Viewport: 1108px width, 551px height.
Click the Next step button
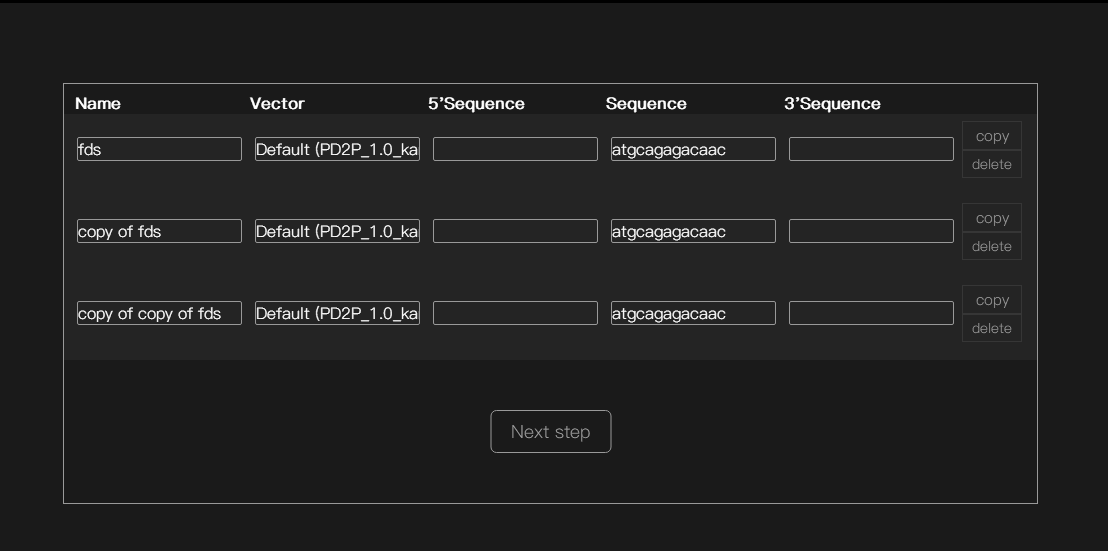pos(550,432)
